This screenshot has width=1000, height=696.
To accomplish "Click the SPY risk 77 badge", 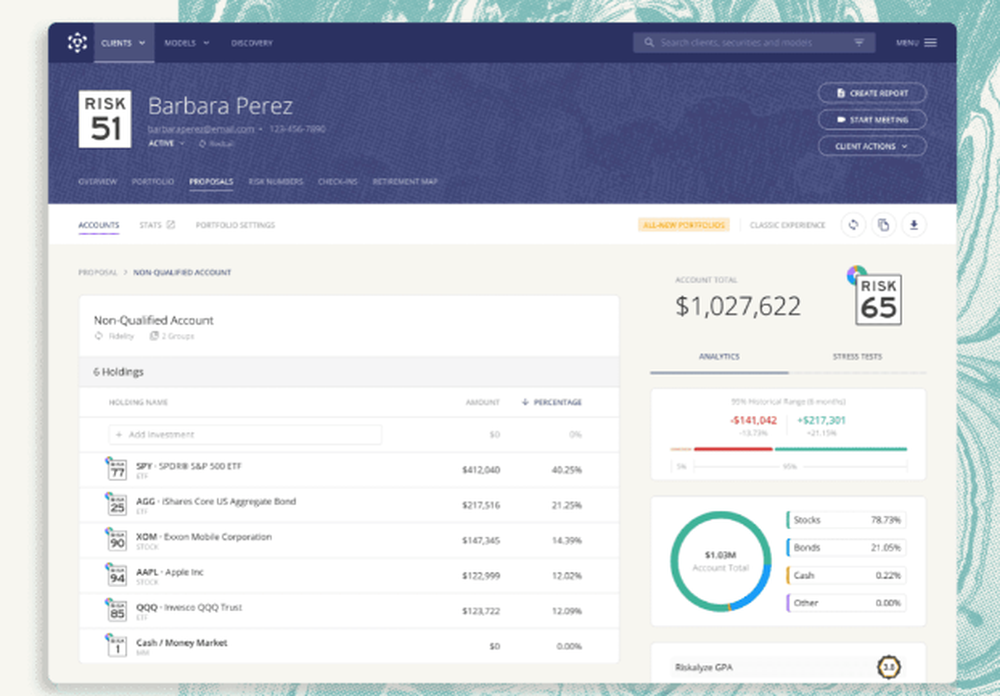I will (x=116, y=469).
